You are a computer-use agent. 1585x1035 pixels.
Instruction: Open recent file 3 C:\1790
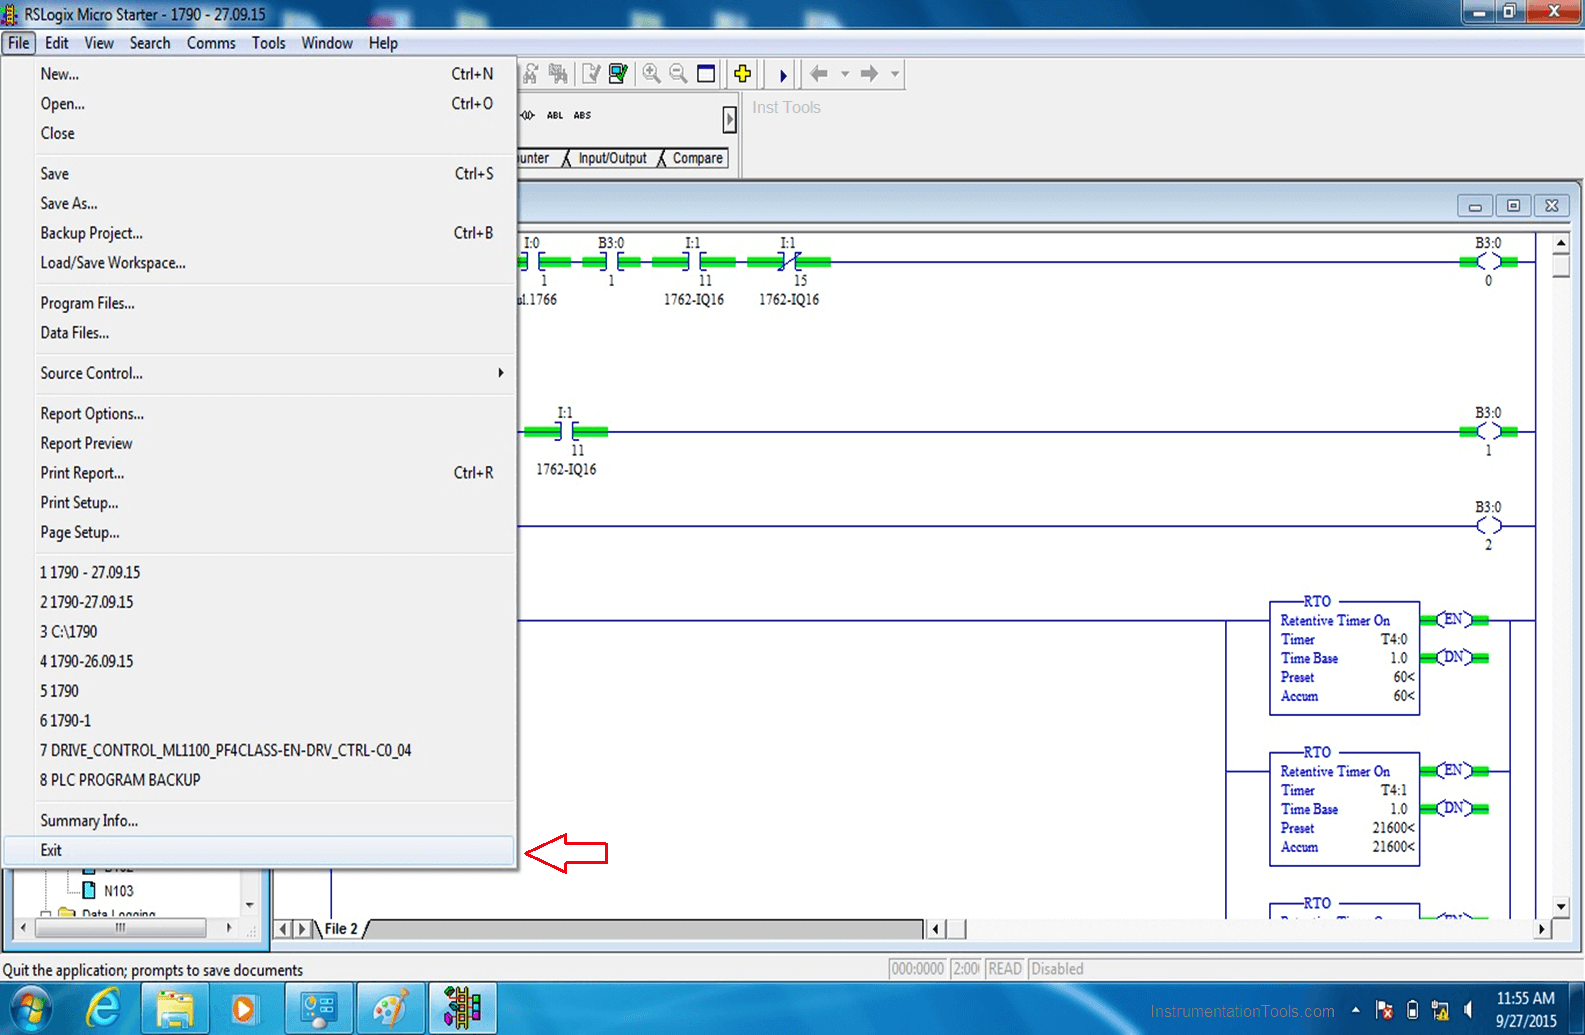coord(260,632)
